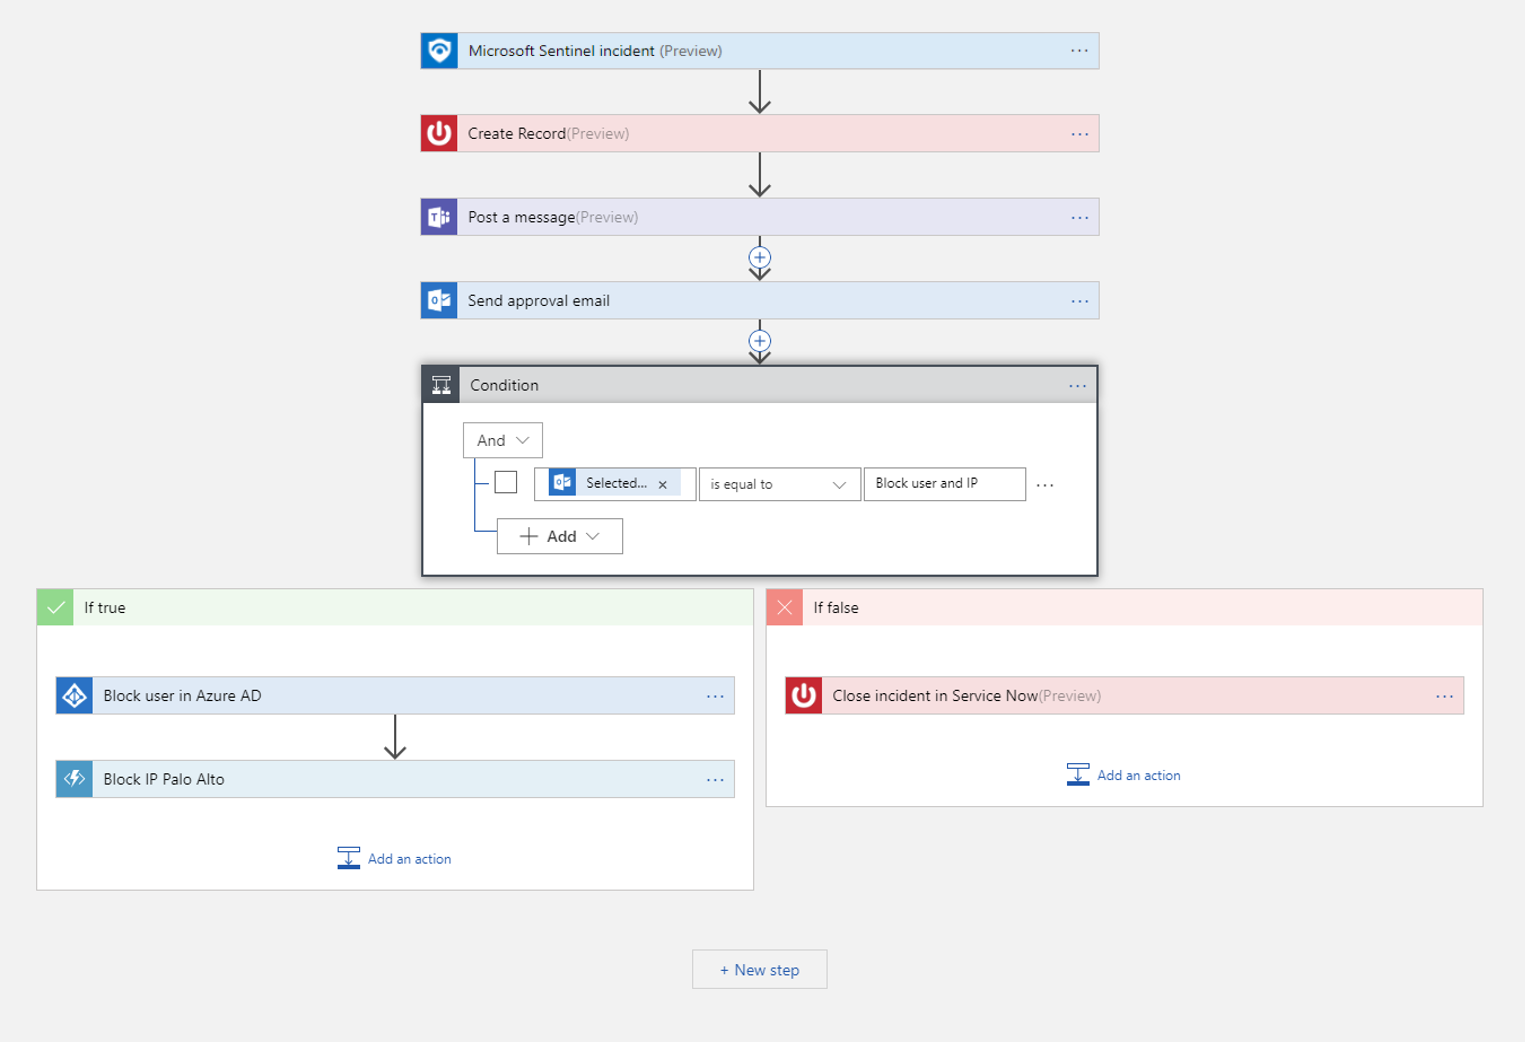Check the condition row checkbox

click(505, 481)
